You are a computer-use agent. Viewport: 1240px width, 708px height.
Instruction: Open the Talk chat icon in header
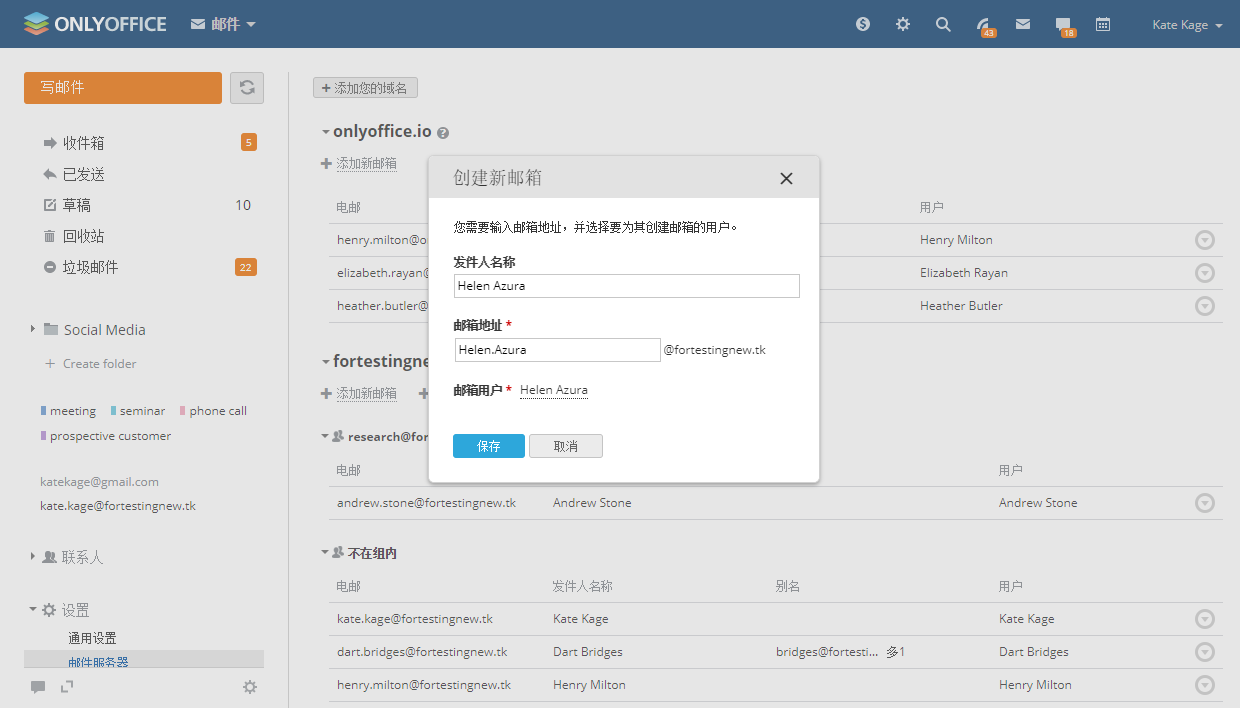pos(1063,25)
